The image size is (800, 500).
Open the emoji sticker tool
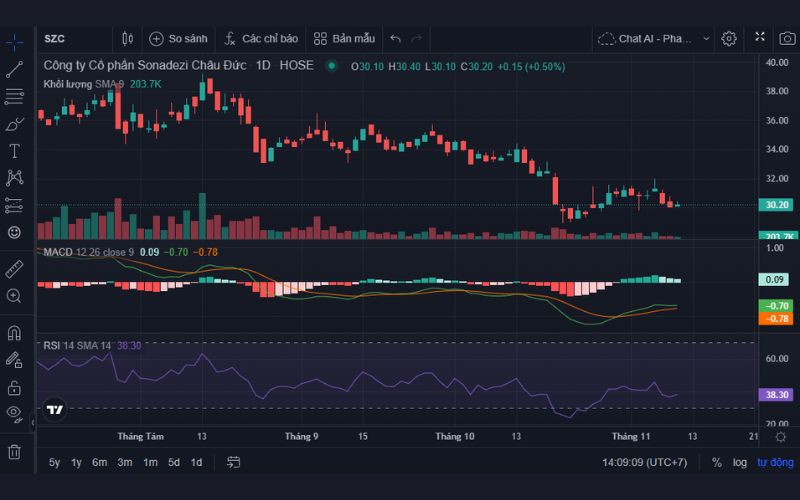[x=14, y=232]
